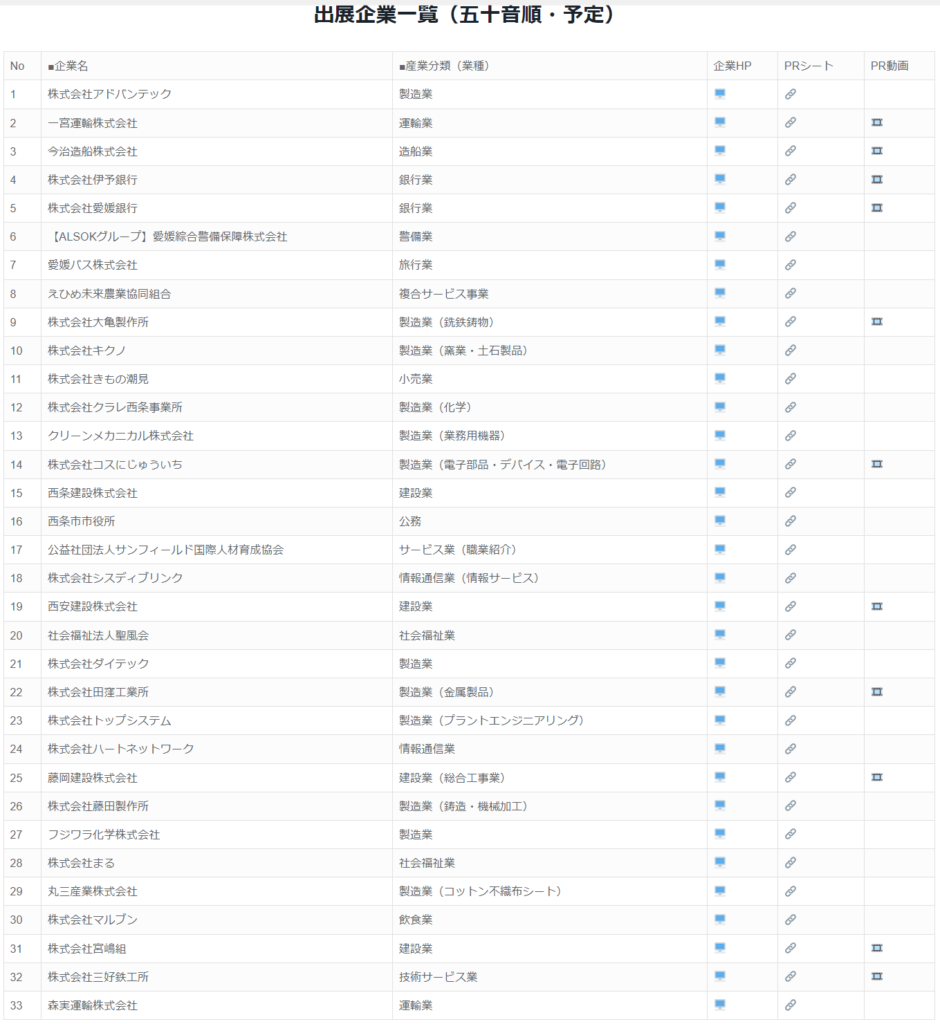940x1024 pixels.
Task: Open PR video icon for 今治造船株式会社
Action: (877, 151)
